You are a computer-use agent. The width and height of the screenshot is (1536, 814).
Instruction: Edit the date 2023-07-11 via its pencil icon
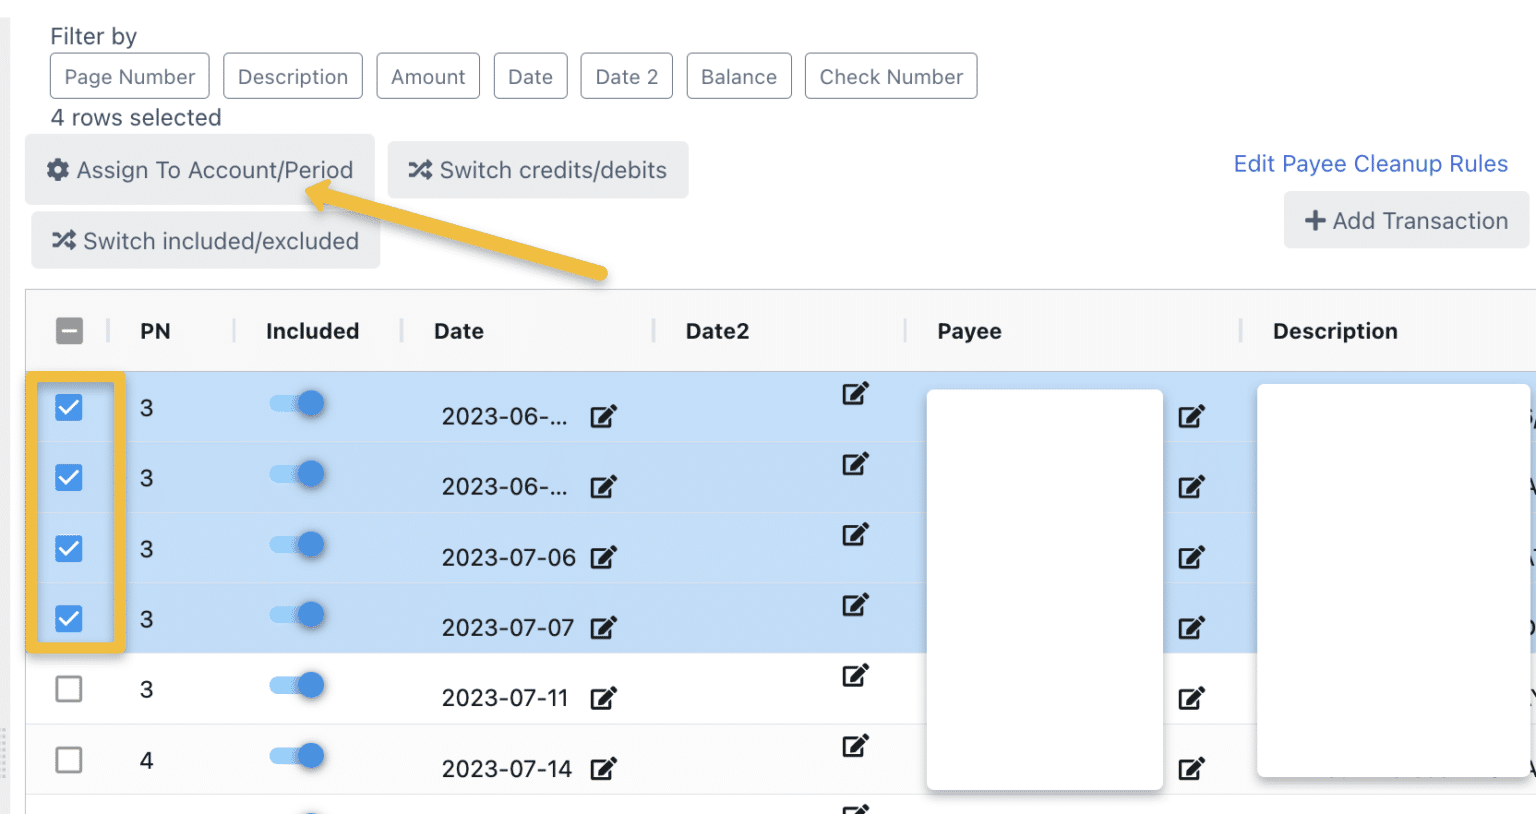tap(603, 698)
